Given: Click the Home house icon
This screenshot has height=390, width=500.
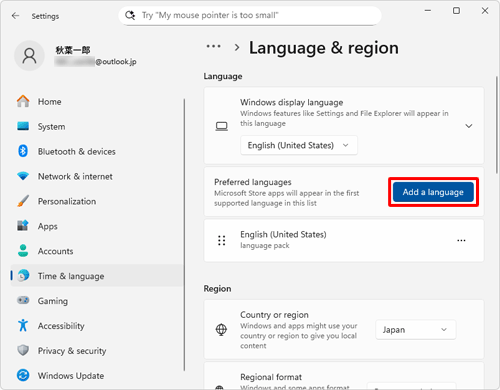Looking at the screenshot, I should click(x=23, y=101).
